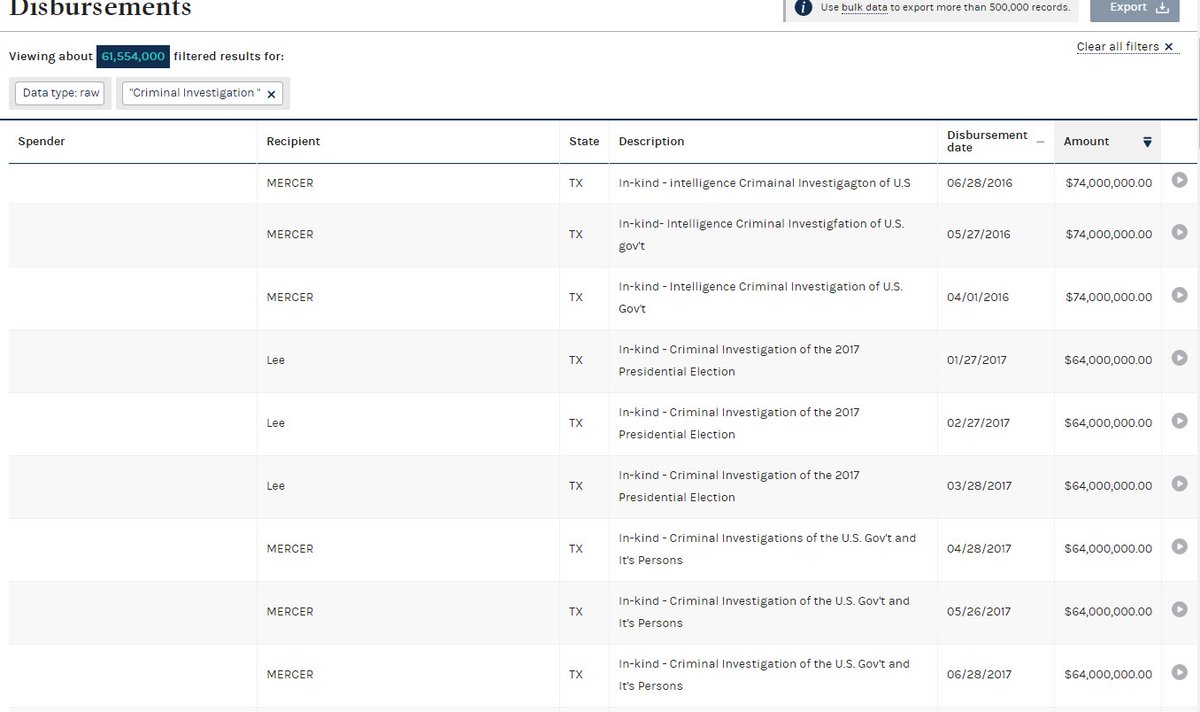This screenshot has width=1200, height=712.
Task: Click description in the 04/01/2016 row
Action: pyautogui.click(x=761, y=298)
